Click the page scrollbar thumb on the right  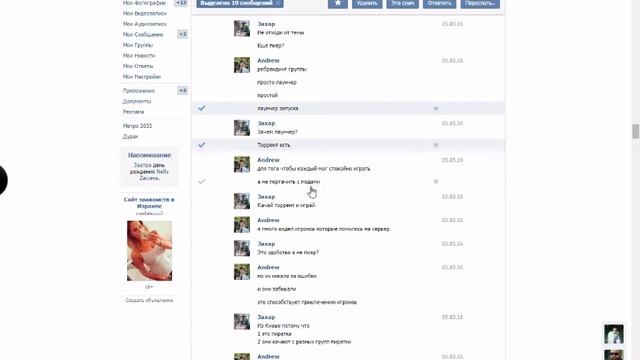pyautogui.click(x=635, y=132)
